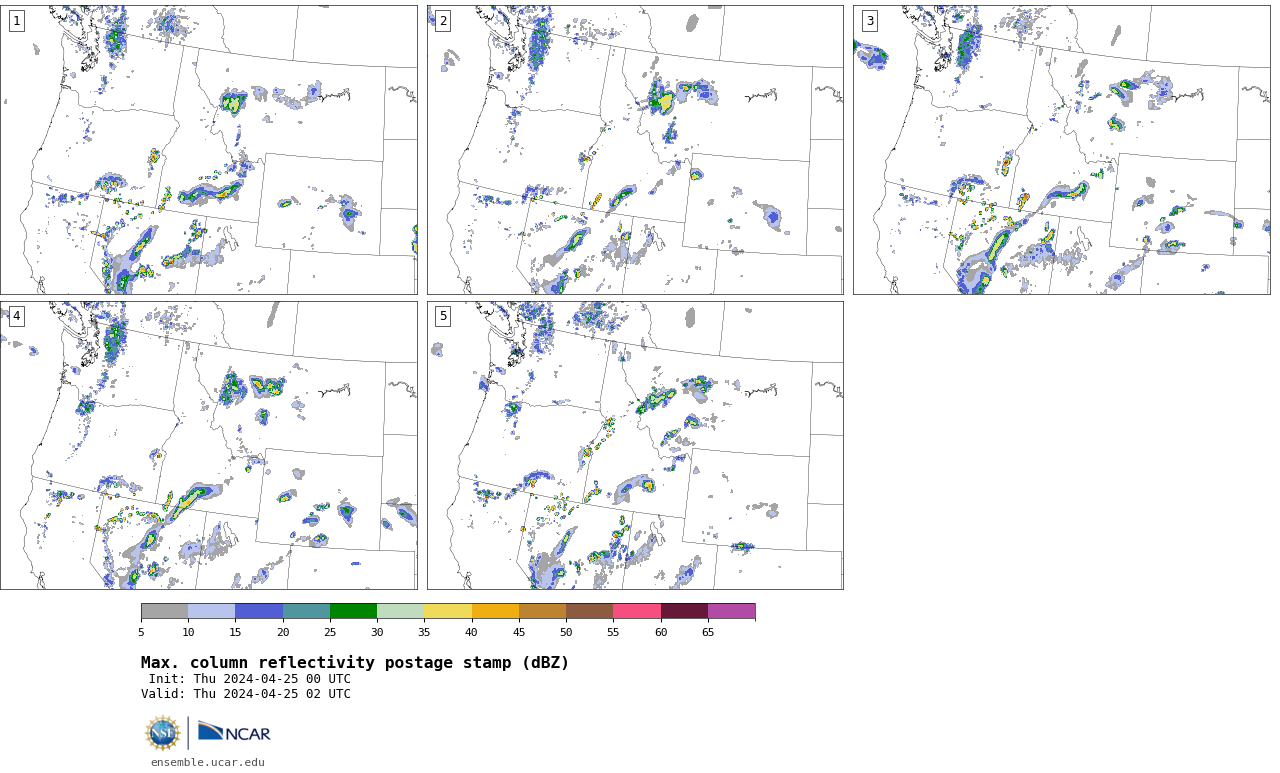Select the tan-brown 45-50 dBZ swatch

point(542,611)
